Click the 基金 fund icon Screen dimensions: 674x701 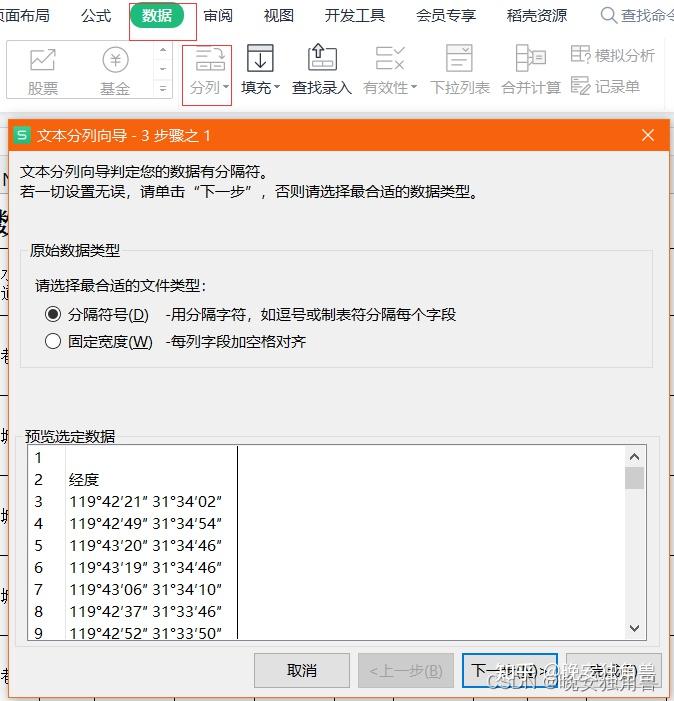[115, 72]
